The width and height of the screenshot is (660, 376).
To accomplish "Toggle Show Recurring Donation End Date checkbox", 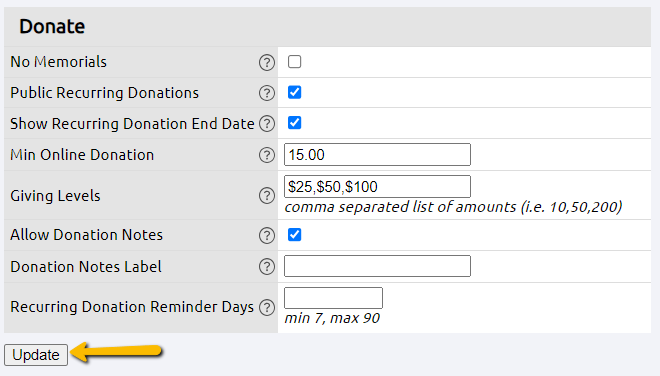I will (x=294, y=123).
